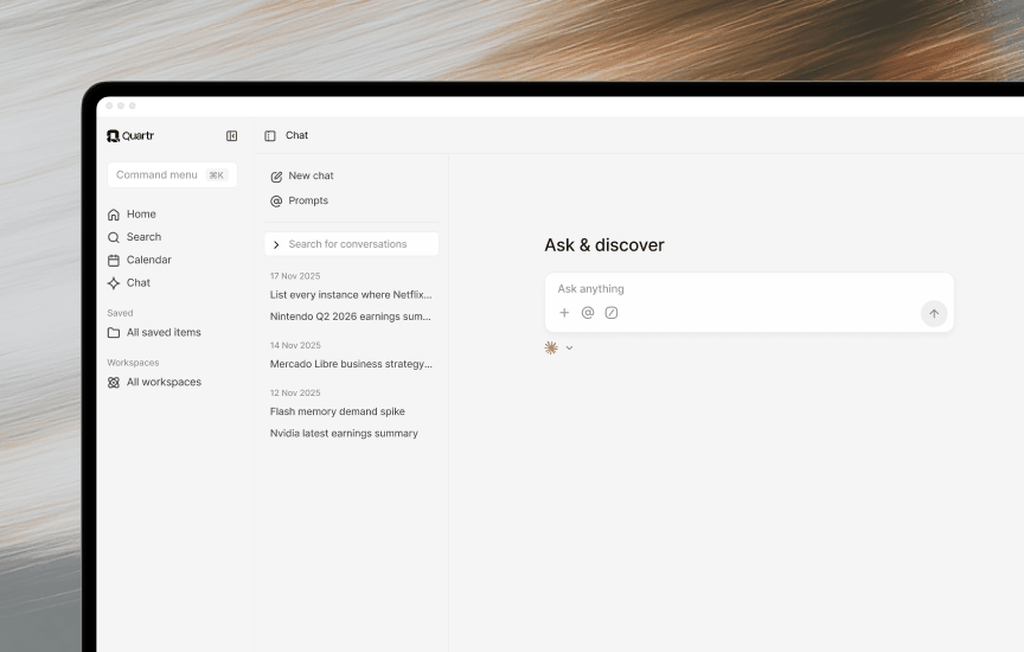Send the message with the arrow-up button
Screen dimensions: 1024x652
934,314
